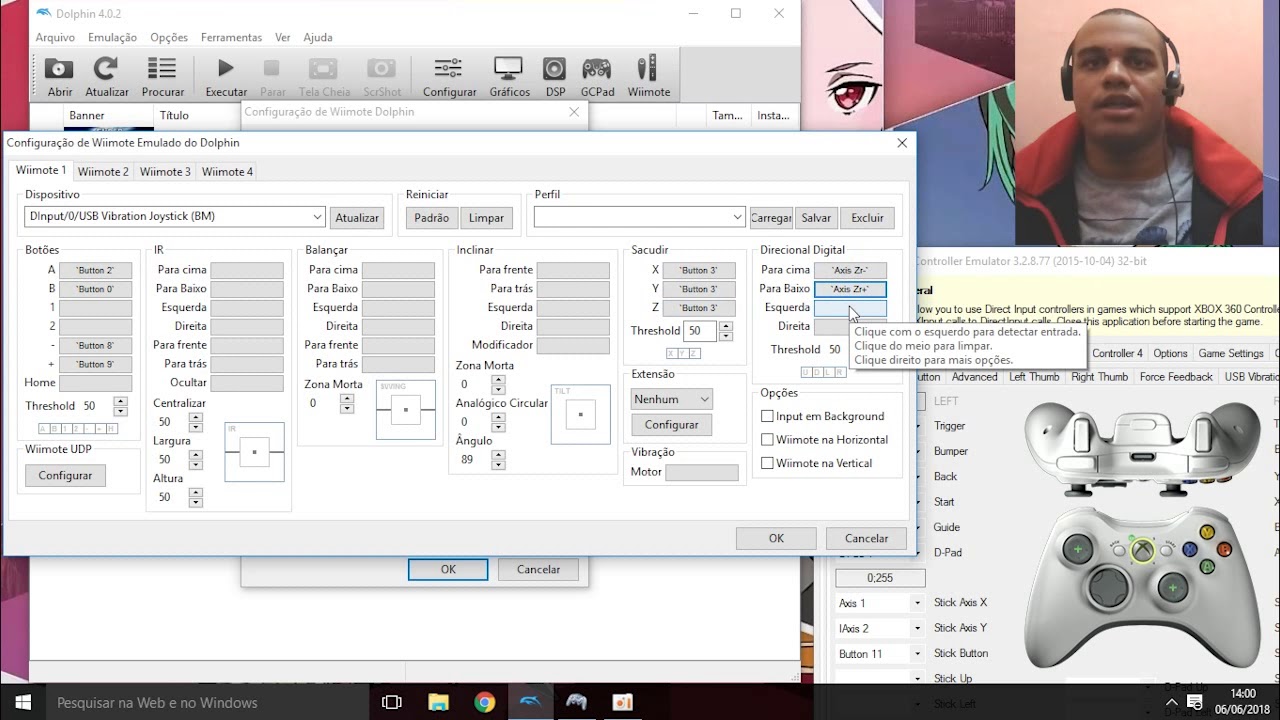This screenshot has width=1280, height=720.
Task: Click the Excluir profile button
Action: [x=867, y=217]
